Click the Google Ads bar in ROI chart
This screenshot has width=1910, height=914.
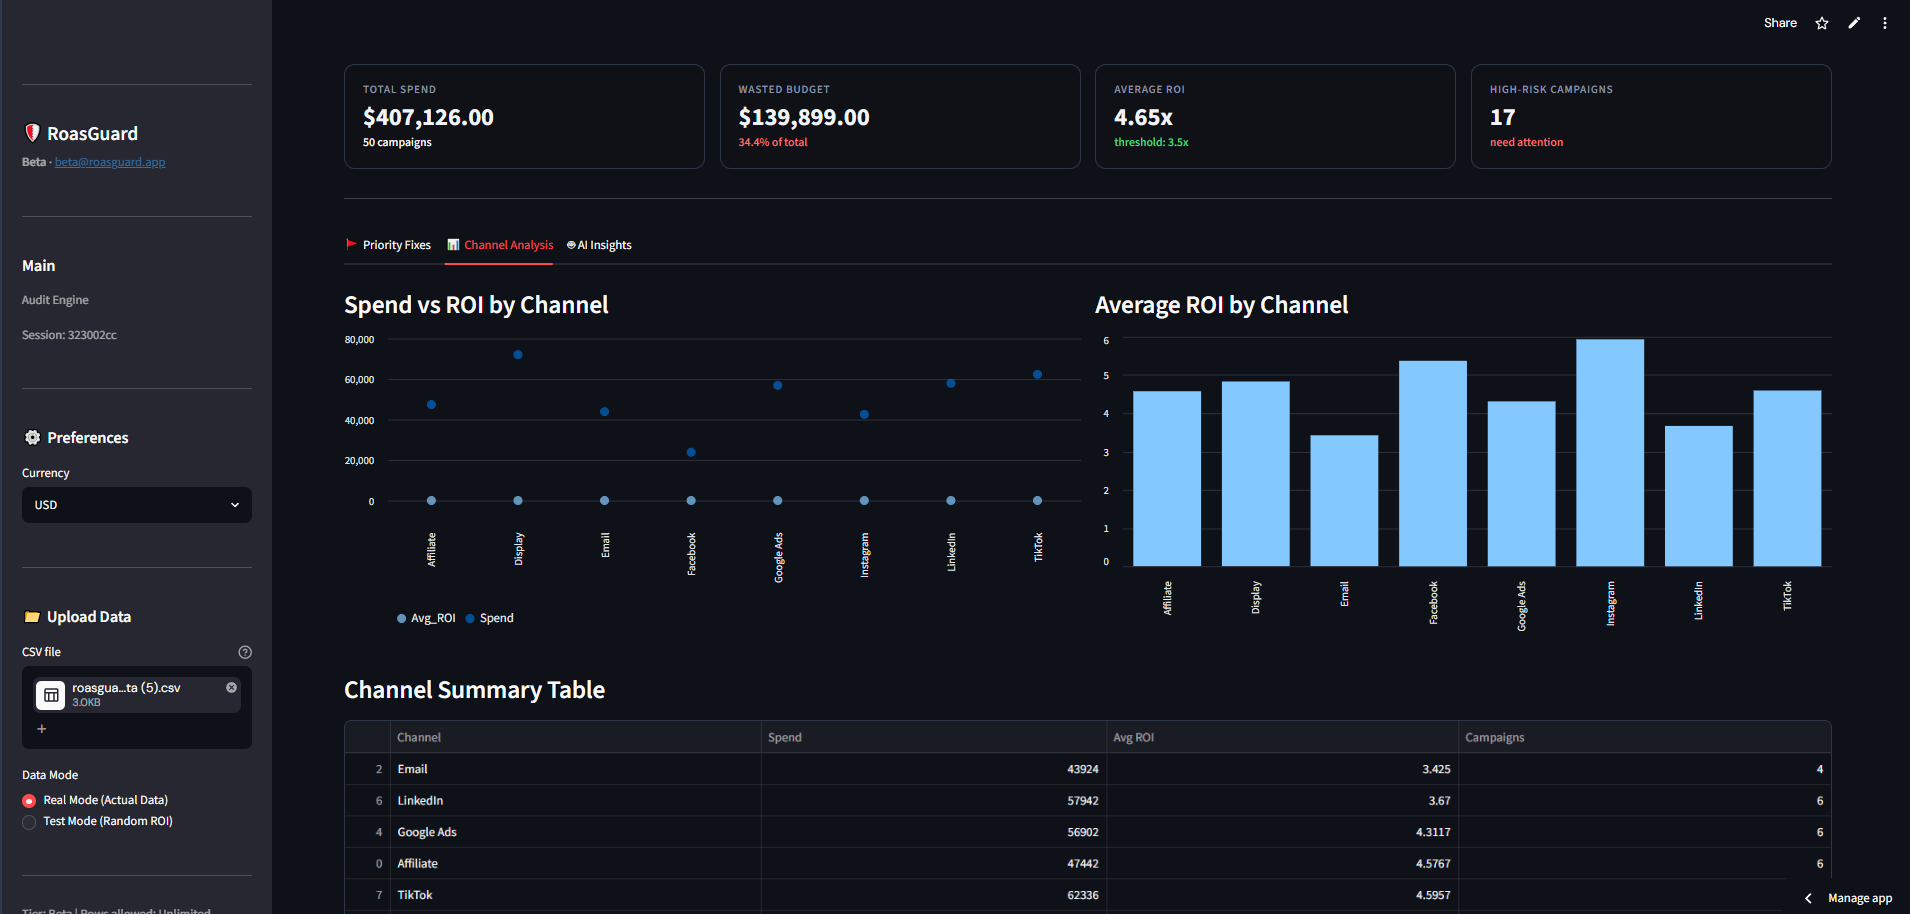pos(1522,484)
